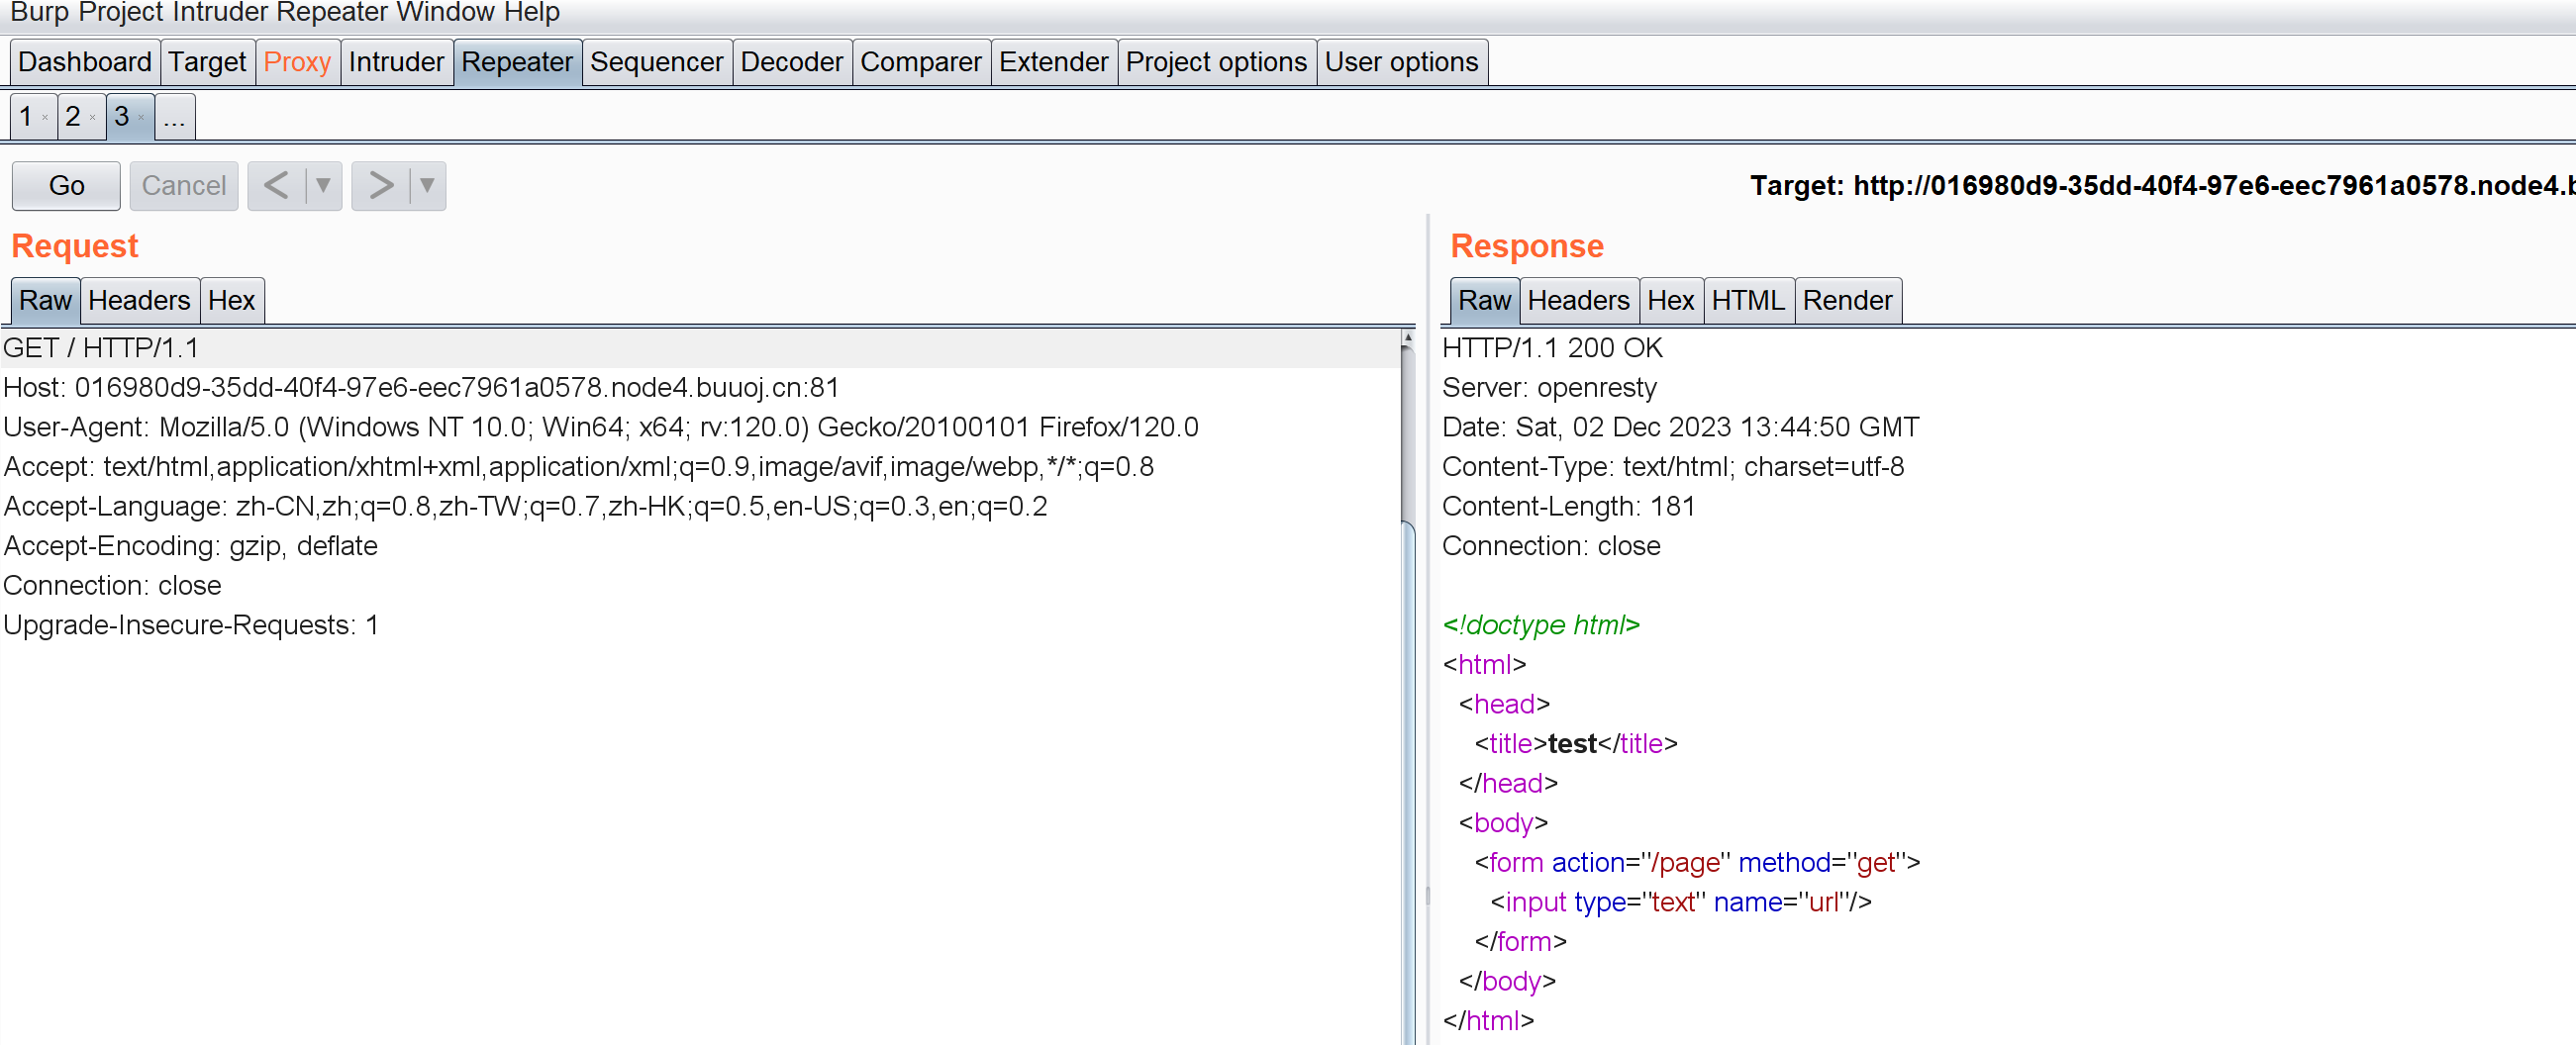Switch to the Intruder tool tab
Screen dimensions: 2576x1045
pyautogui.click(x=396, y=62)
